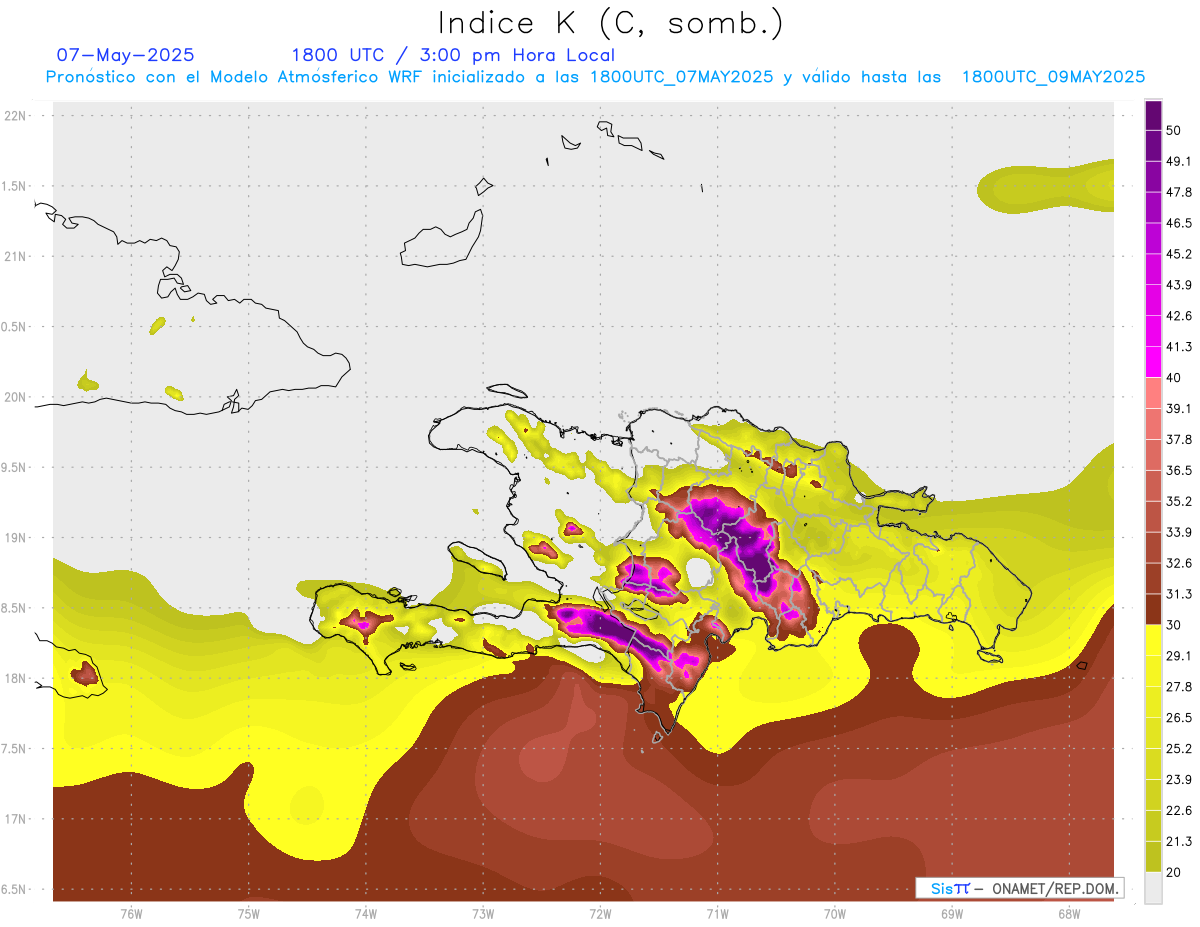The height and width of the screenshot is (927, 1200).
Task: Click the gray swatch below 20 on colorbar
Action: 1154,888
